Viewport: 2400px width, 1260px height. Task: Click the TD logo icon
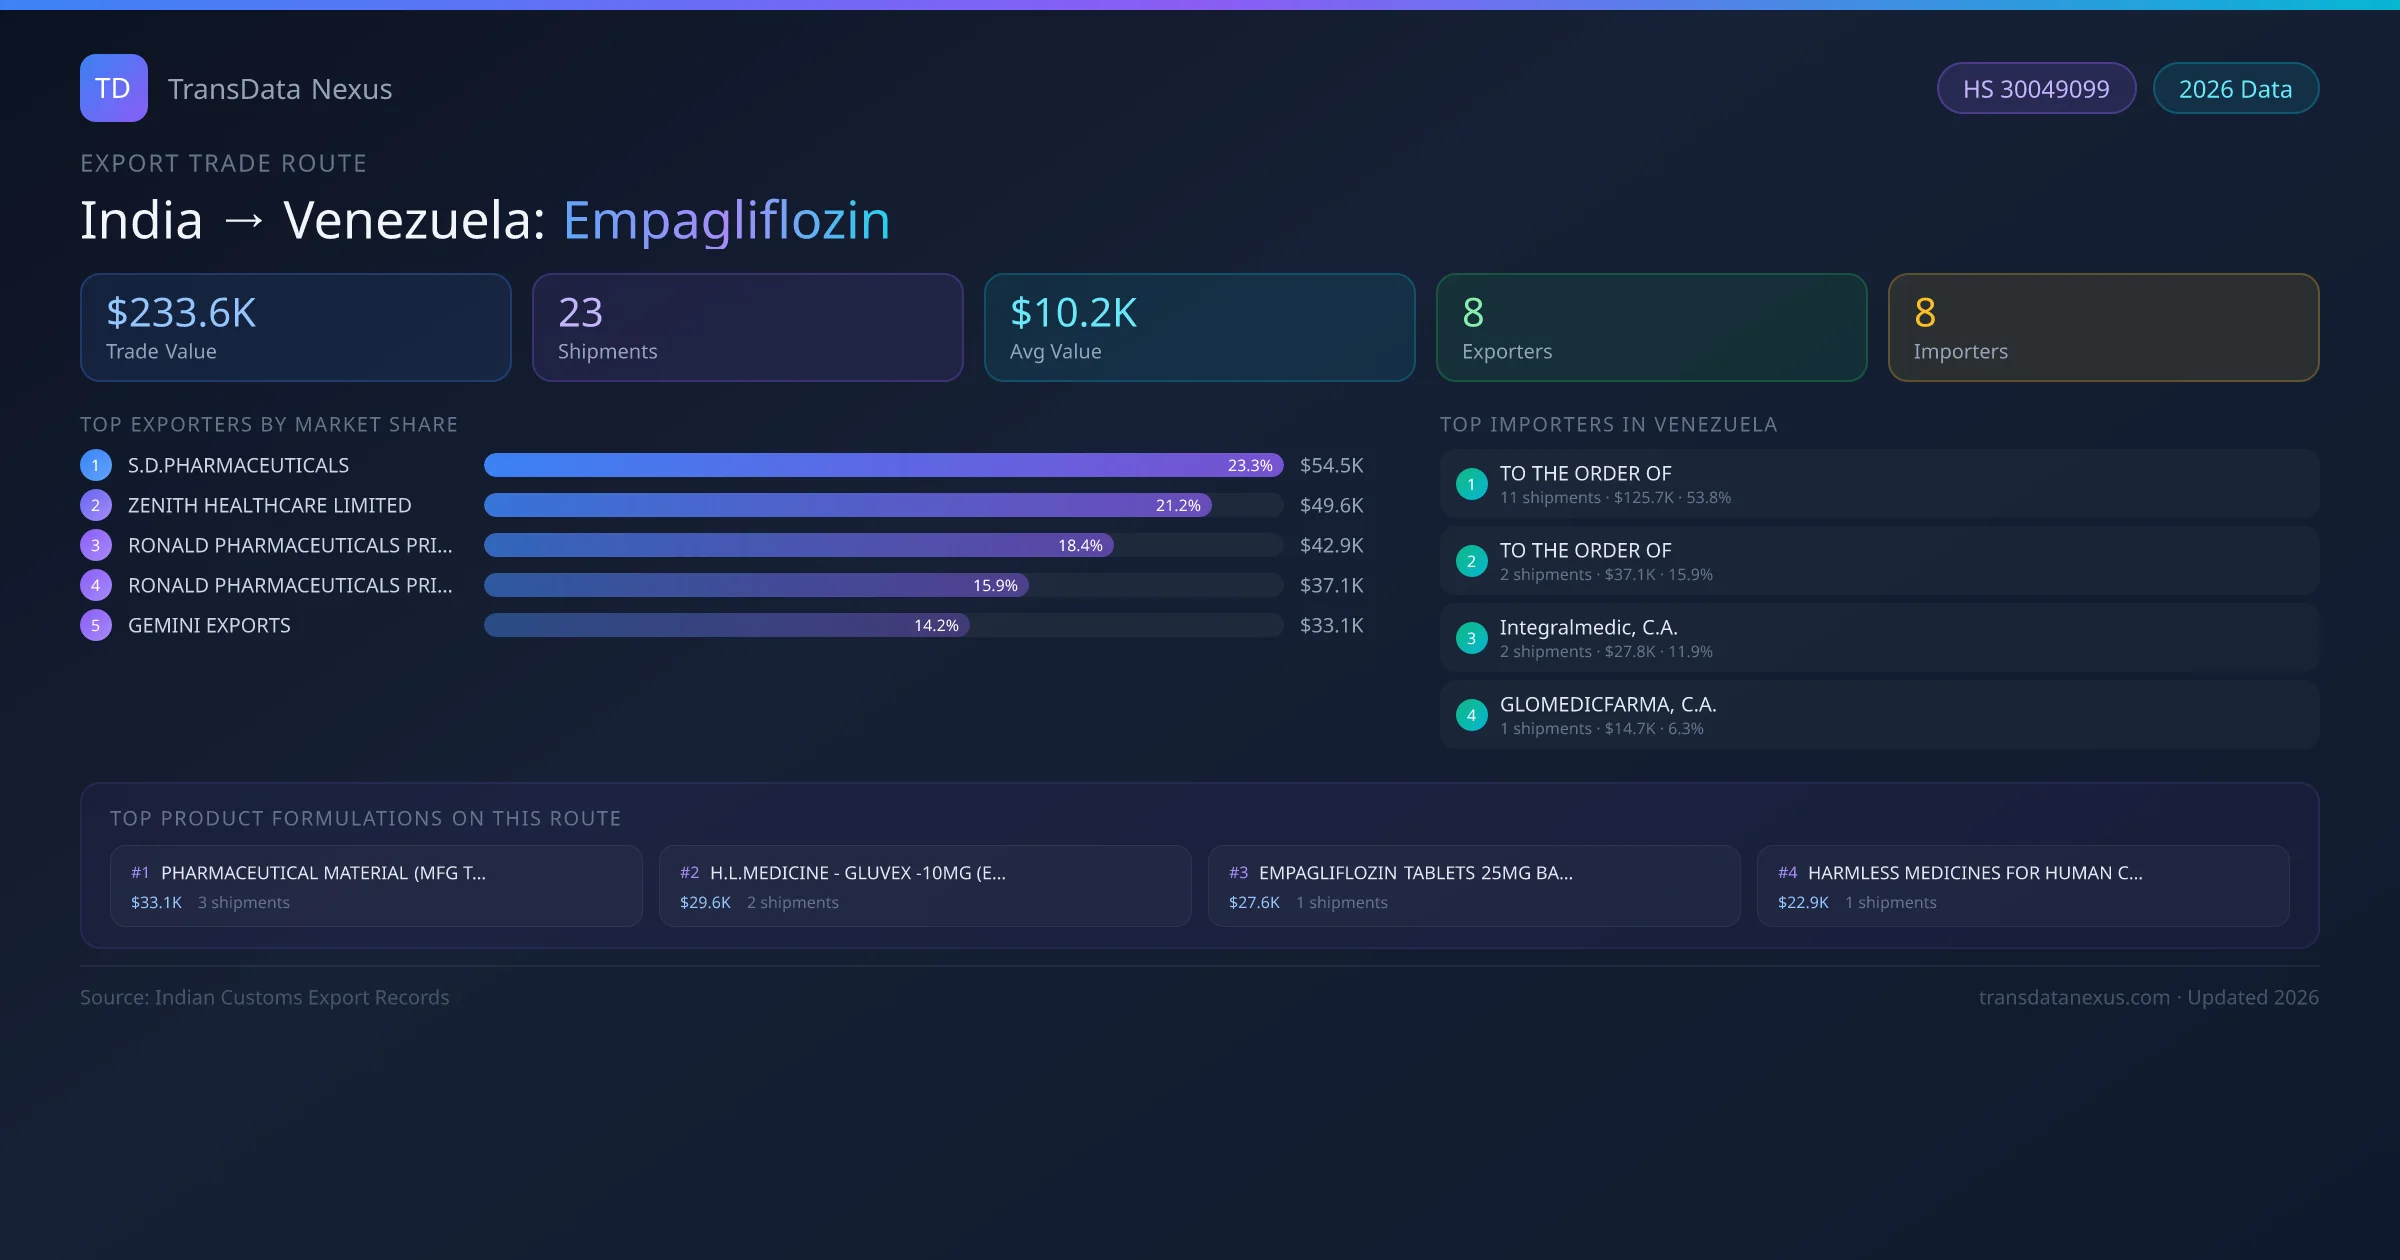(x=113, y=88)
